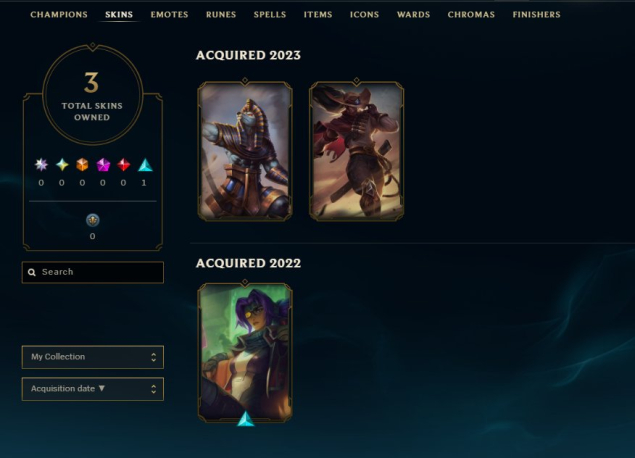This screenshot has height=458, width=635.
Task: Click the white Transcendent rarity gem icon
Action: point(41,164)
